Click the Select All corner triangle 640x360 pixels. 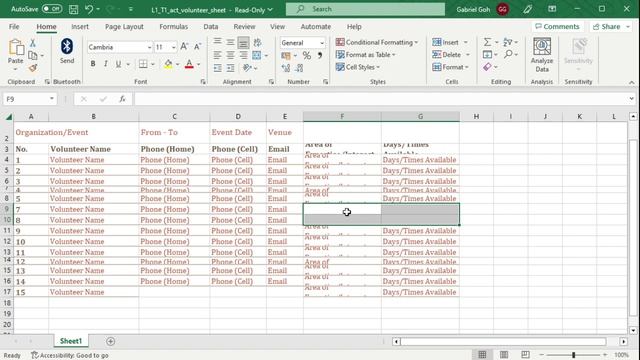pyautogui.click(x=9, y=117)
